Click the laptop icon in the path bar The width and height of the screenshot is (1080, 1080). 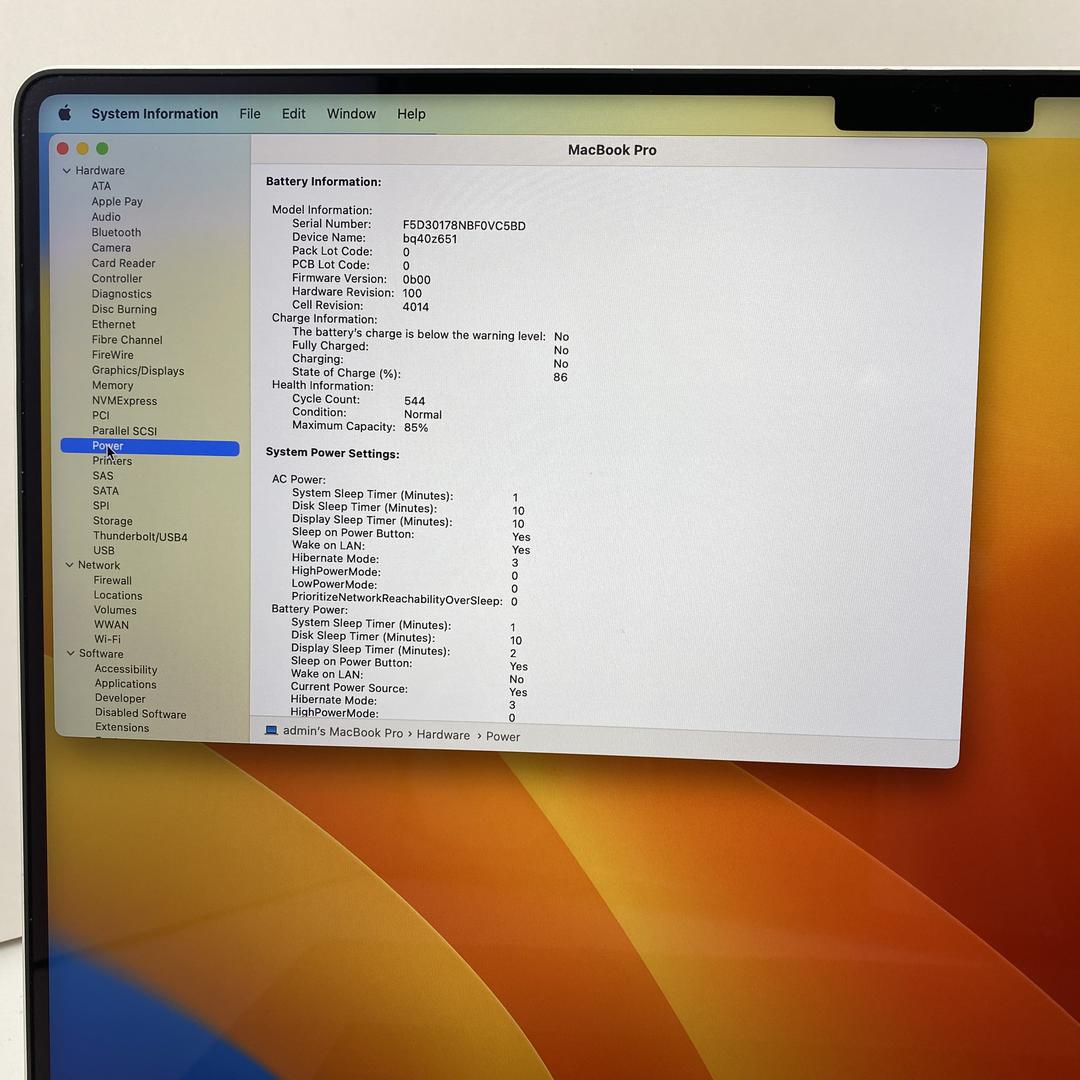tap(271, 730)
